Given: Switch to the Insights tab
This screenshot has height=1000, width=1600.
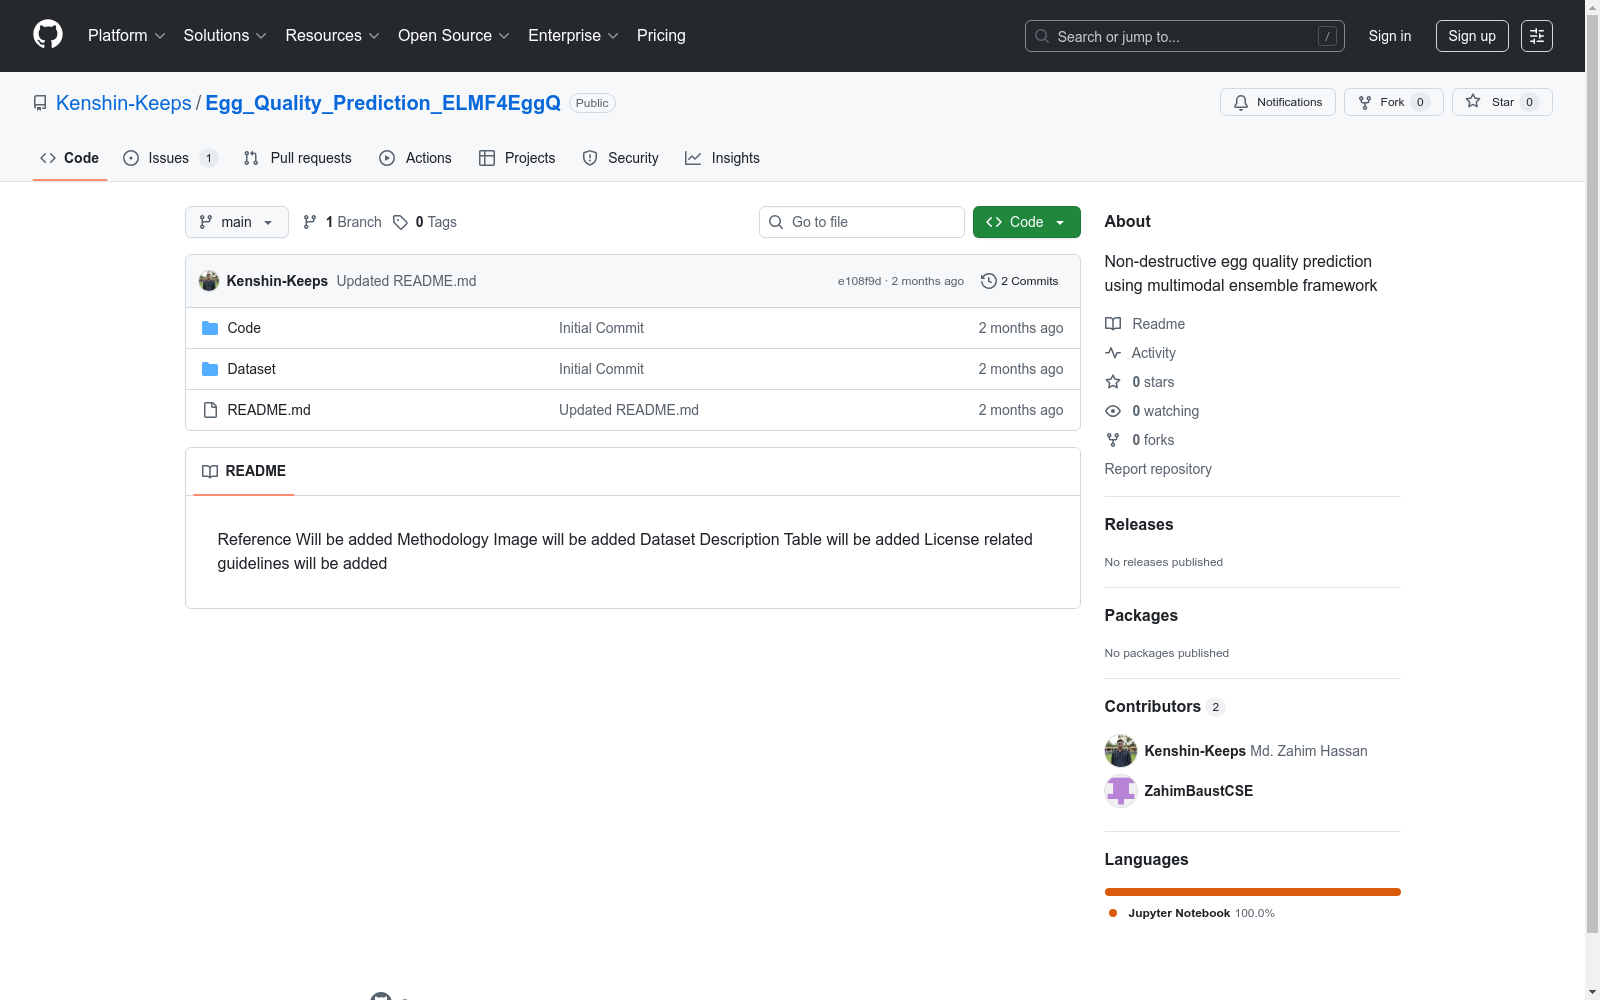Looking at the screenshot, I should 722,158.
